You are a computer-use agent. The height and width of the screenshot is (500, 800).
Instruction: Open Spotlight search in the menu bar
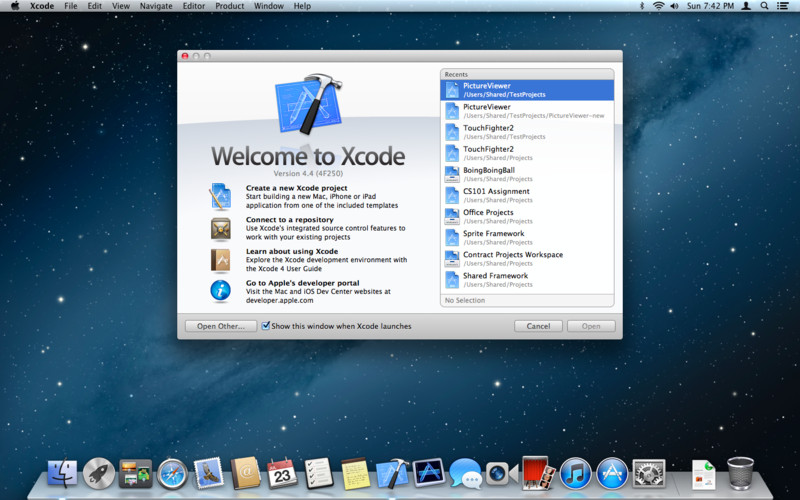[x=765, y=6]
